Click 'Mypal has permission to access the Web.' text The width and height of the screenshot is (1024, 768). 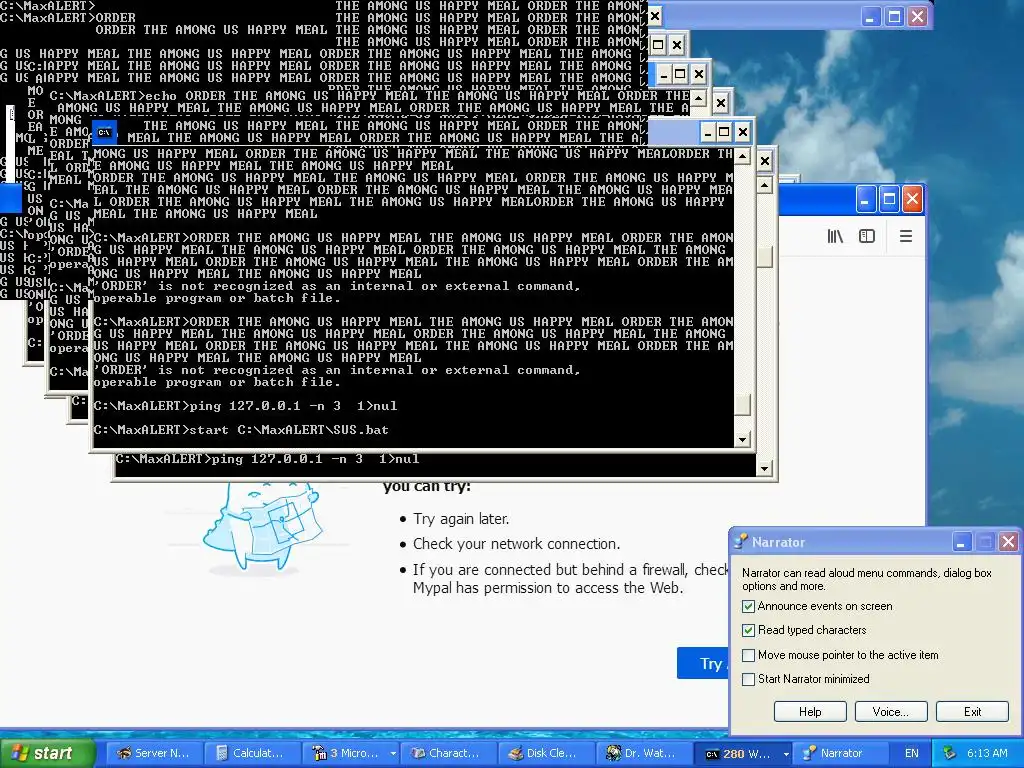pos(548,588)
